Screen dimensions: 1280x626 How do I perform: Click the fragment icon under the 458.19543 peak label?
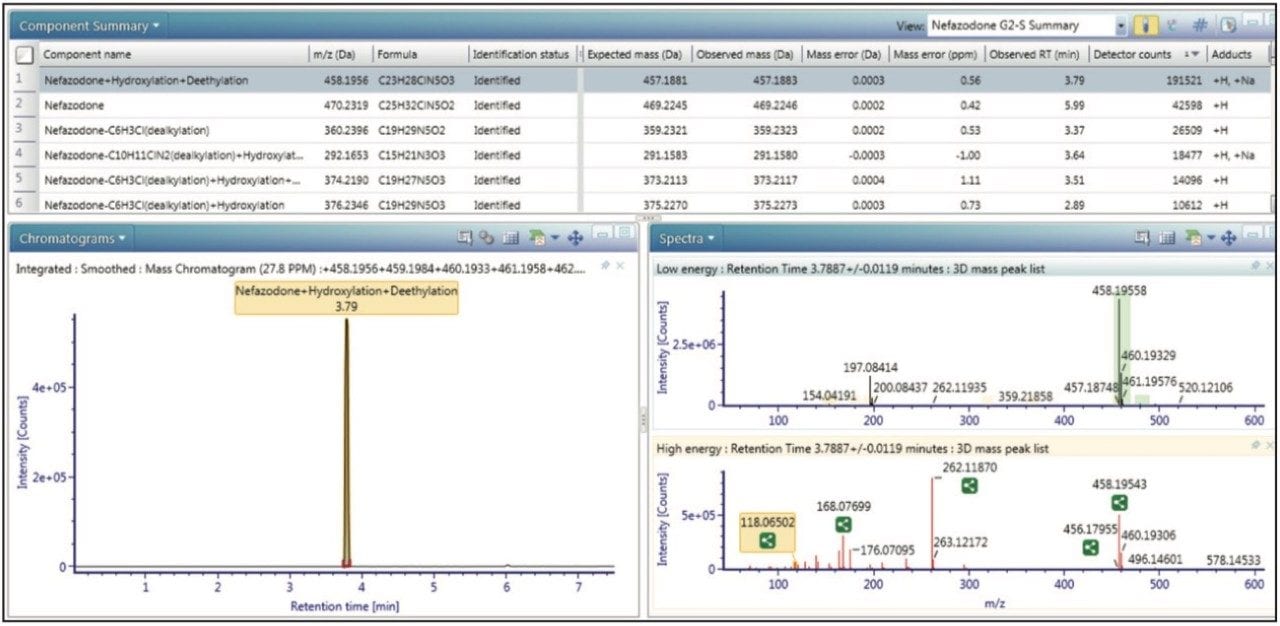(x=1119, y=503)
